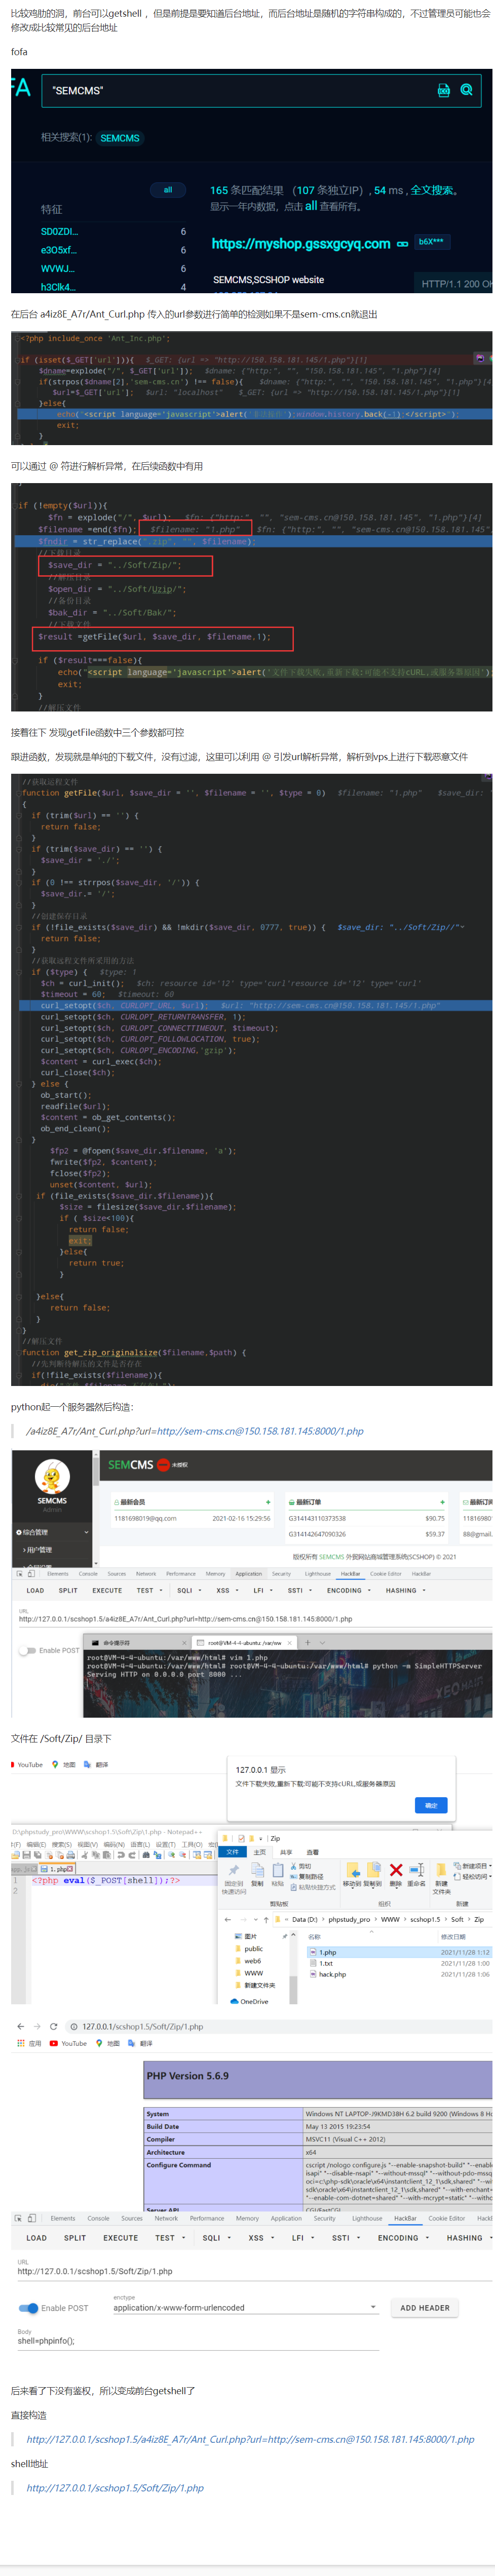Open the 文件 tab in the Explorer ribbon
495x2576 pixels.
click(232, 1852)
